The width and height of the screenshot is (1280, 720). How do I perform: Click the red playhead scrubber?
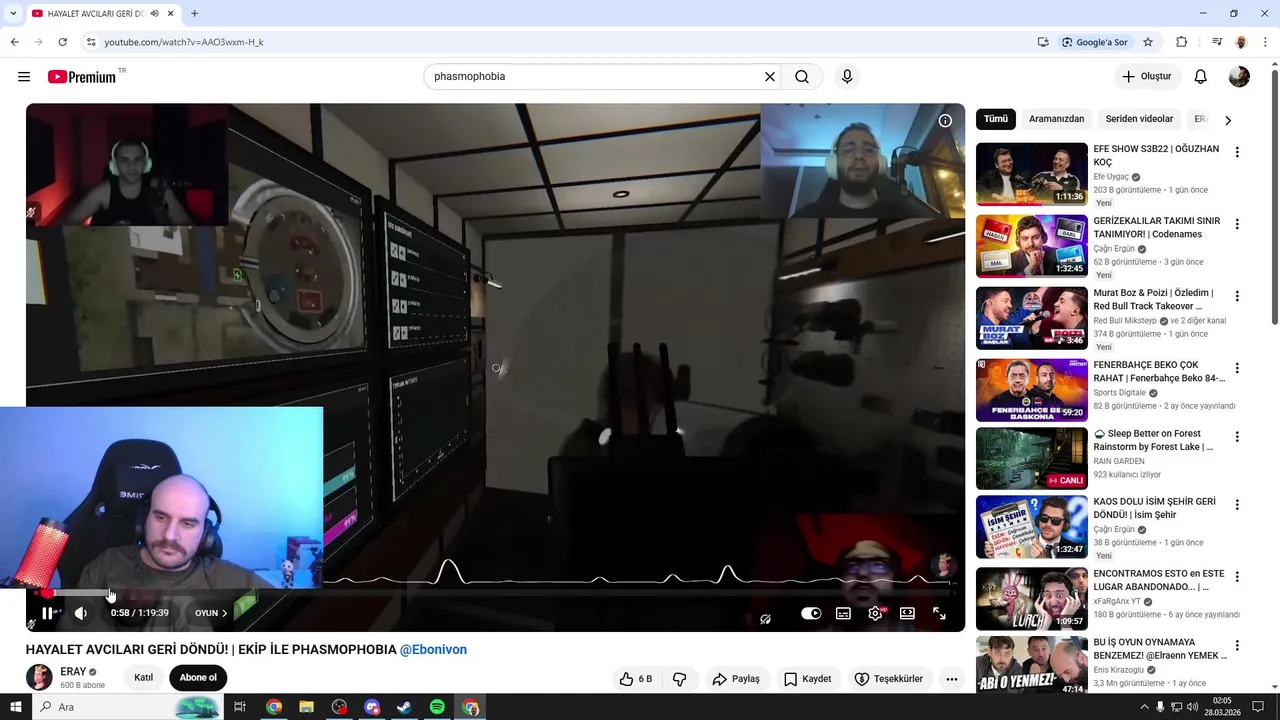coord(47,593)
